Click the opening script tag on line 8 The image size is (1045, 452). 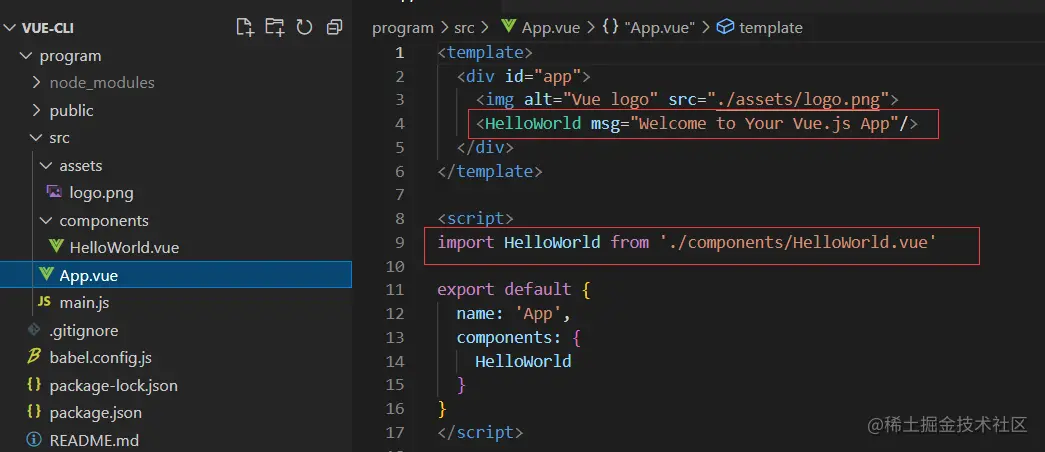point(475,219)
